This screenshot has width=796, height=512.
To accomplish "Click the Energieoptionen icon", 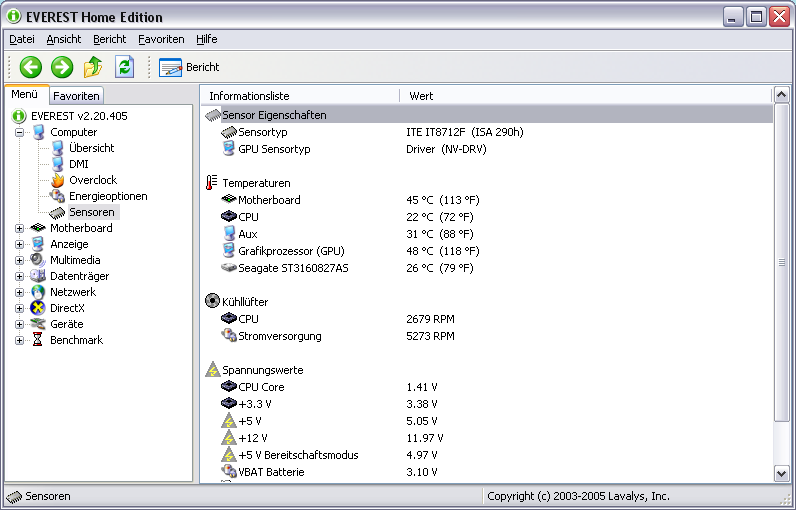I will (x=57, y=196).
